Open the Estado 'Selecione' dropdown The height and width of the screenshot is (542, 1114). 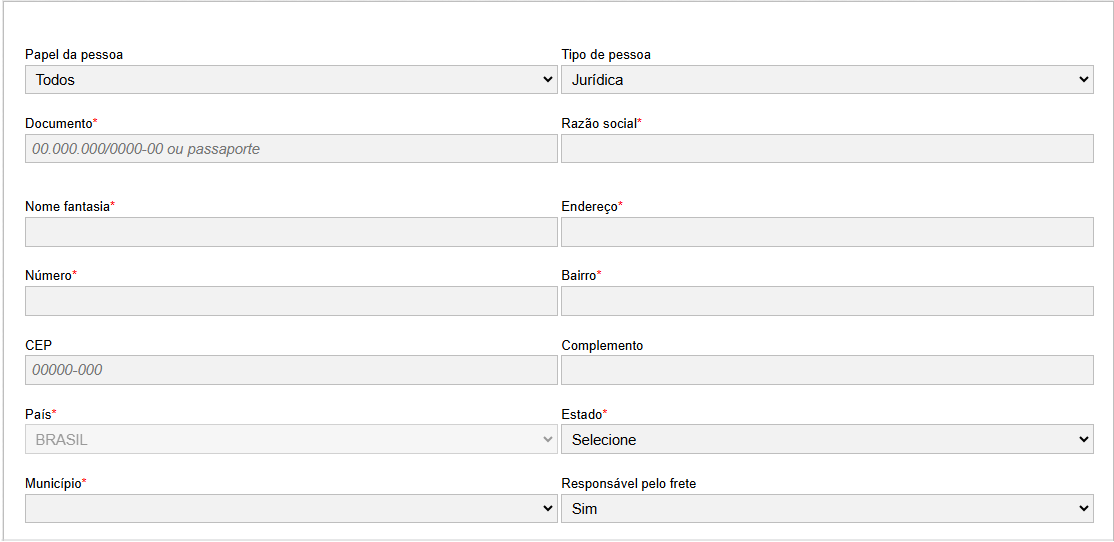click(827, 439)
